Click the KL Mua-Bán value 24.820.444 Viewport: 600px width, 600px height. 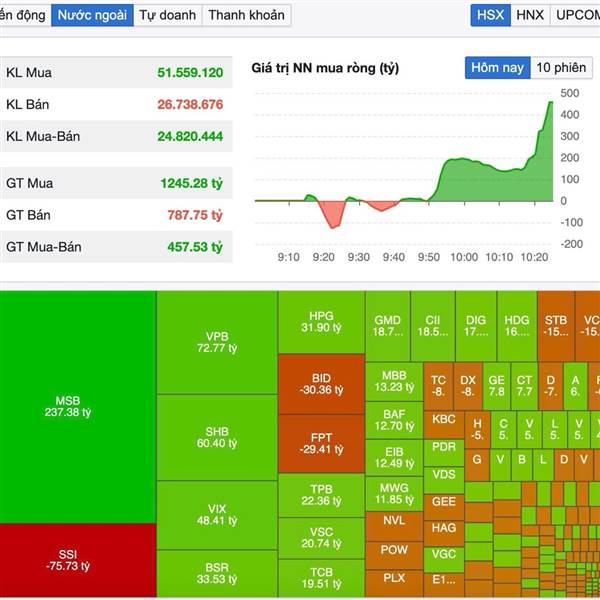[x=190, y=136]
